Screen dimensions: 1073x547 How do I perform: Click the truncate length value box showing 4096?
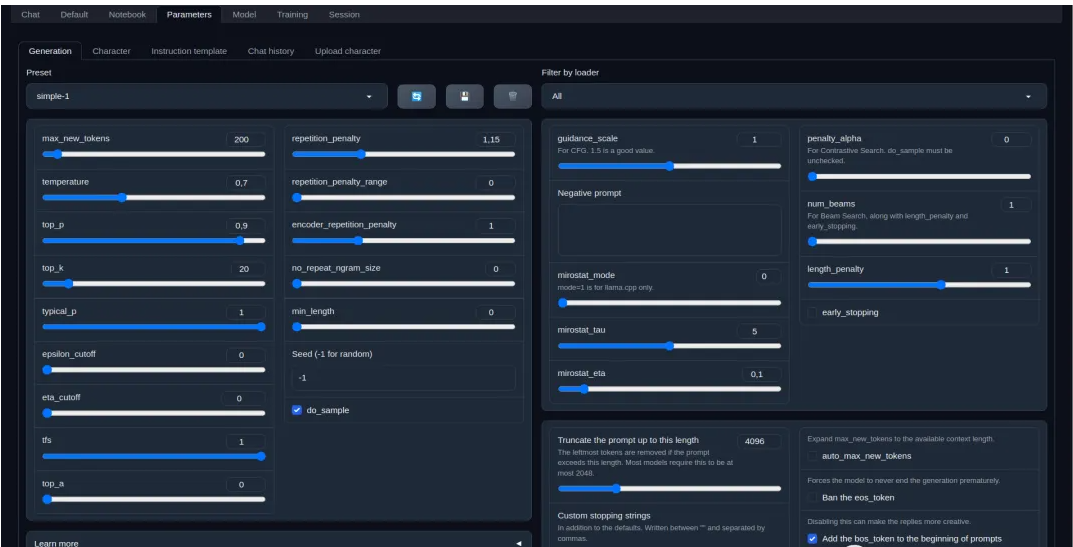[759, 442]
